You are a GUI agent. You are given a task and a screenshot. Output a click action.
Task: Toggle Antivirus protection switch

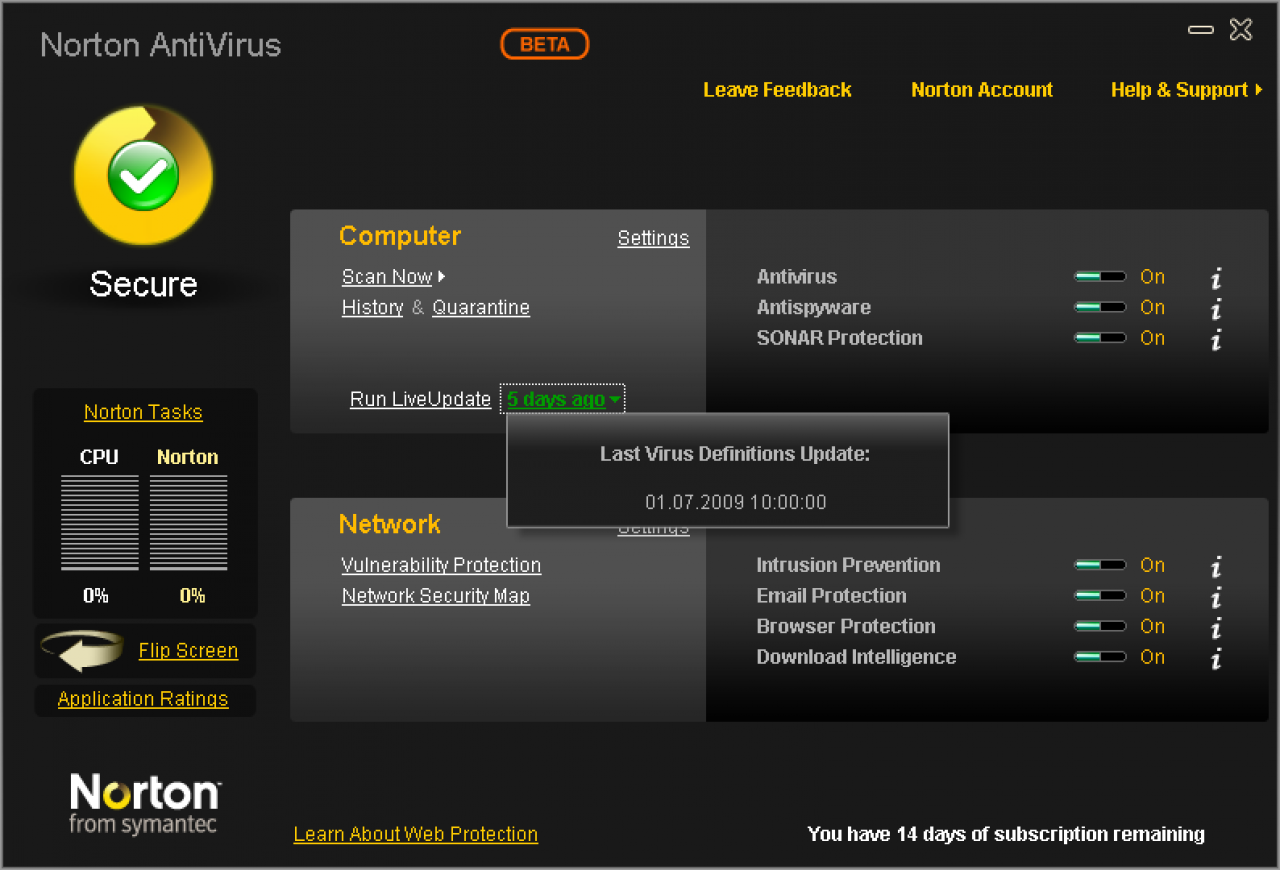click(1100, 277)
